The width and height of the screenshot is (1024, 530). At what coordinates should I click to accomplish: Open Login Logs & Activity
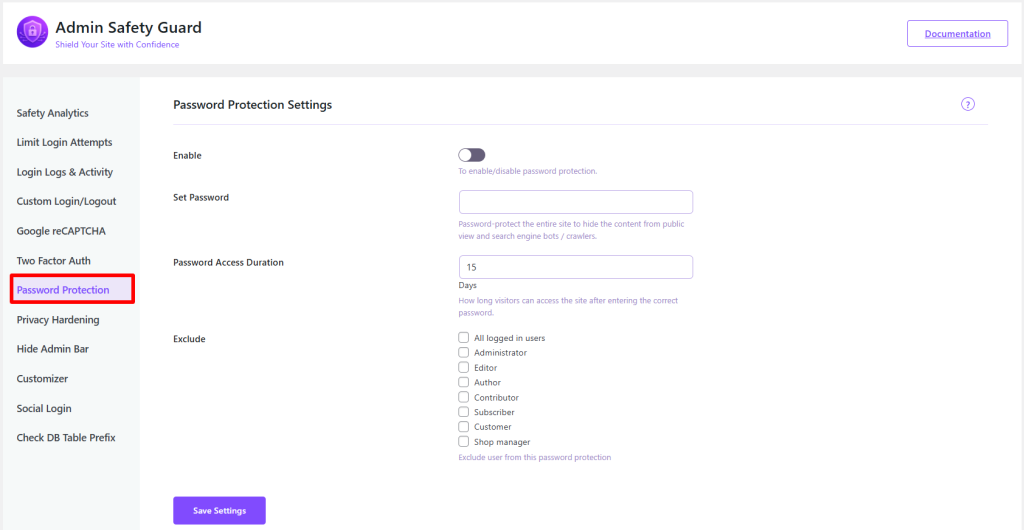pyautogui.click(x=65, y=172)
